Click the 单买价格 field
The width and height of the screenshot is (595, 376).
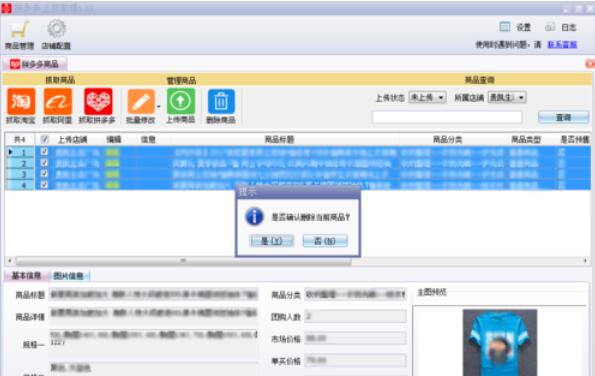pos(356,360)
